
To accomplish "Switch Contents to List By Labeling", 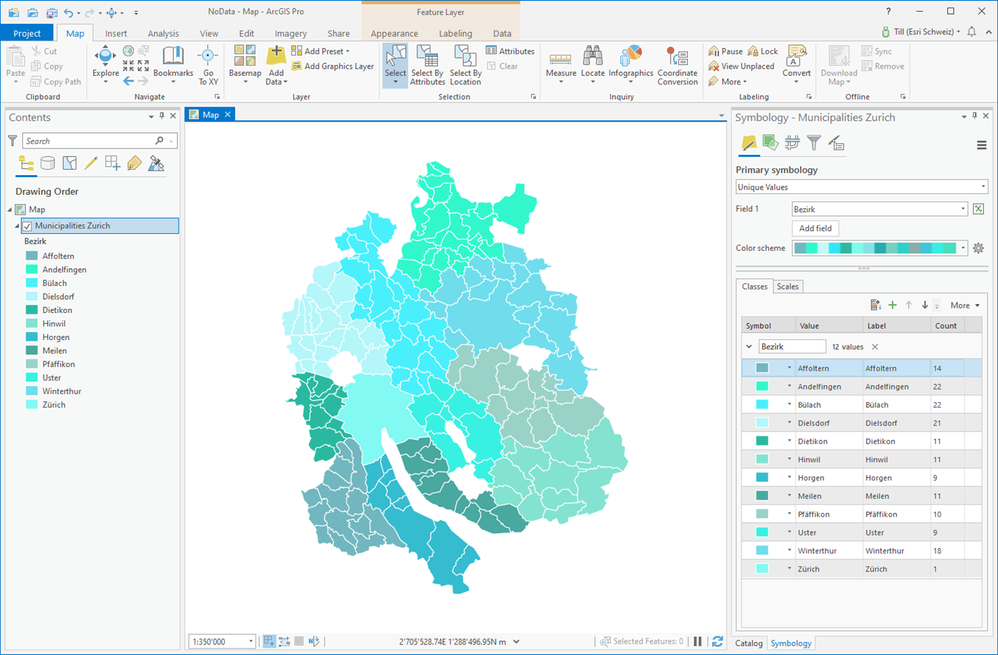I will coord(134,164).
